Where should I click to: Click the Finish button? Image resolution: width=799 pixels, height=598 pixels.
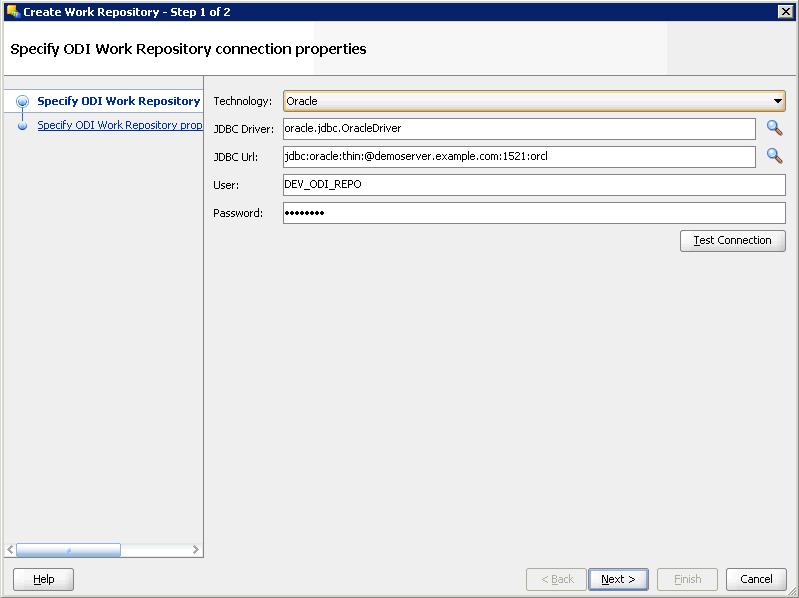pos(687,579)
